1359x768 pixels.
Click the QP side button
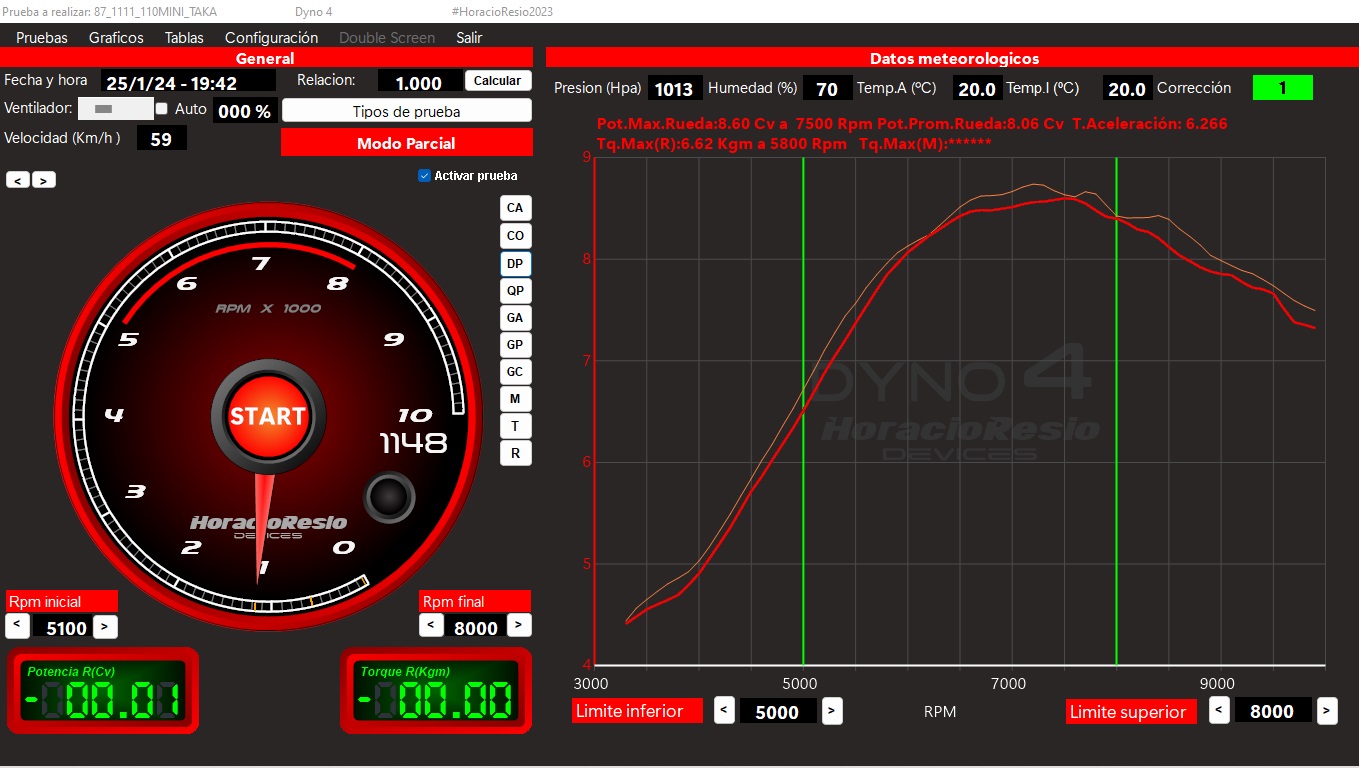coord(515,291)
